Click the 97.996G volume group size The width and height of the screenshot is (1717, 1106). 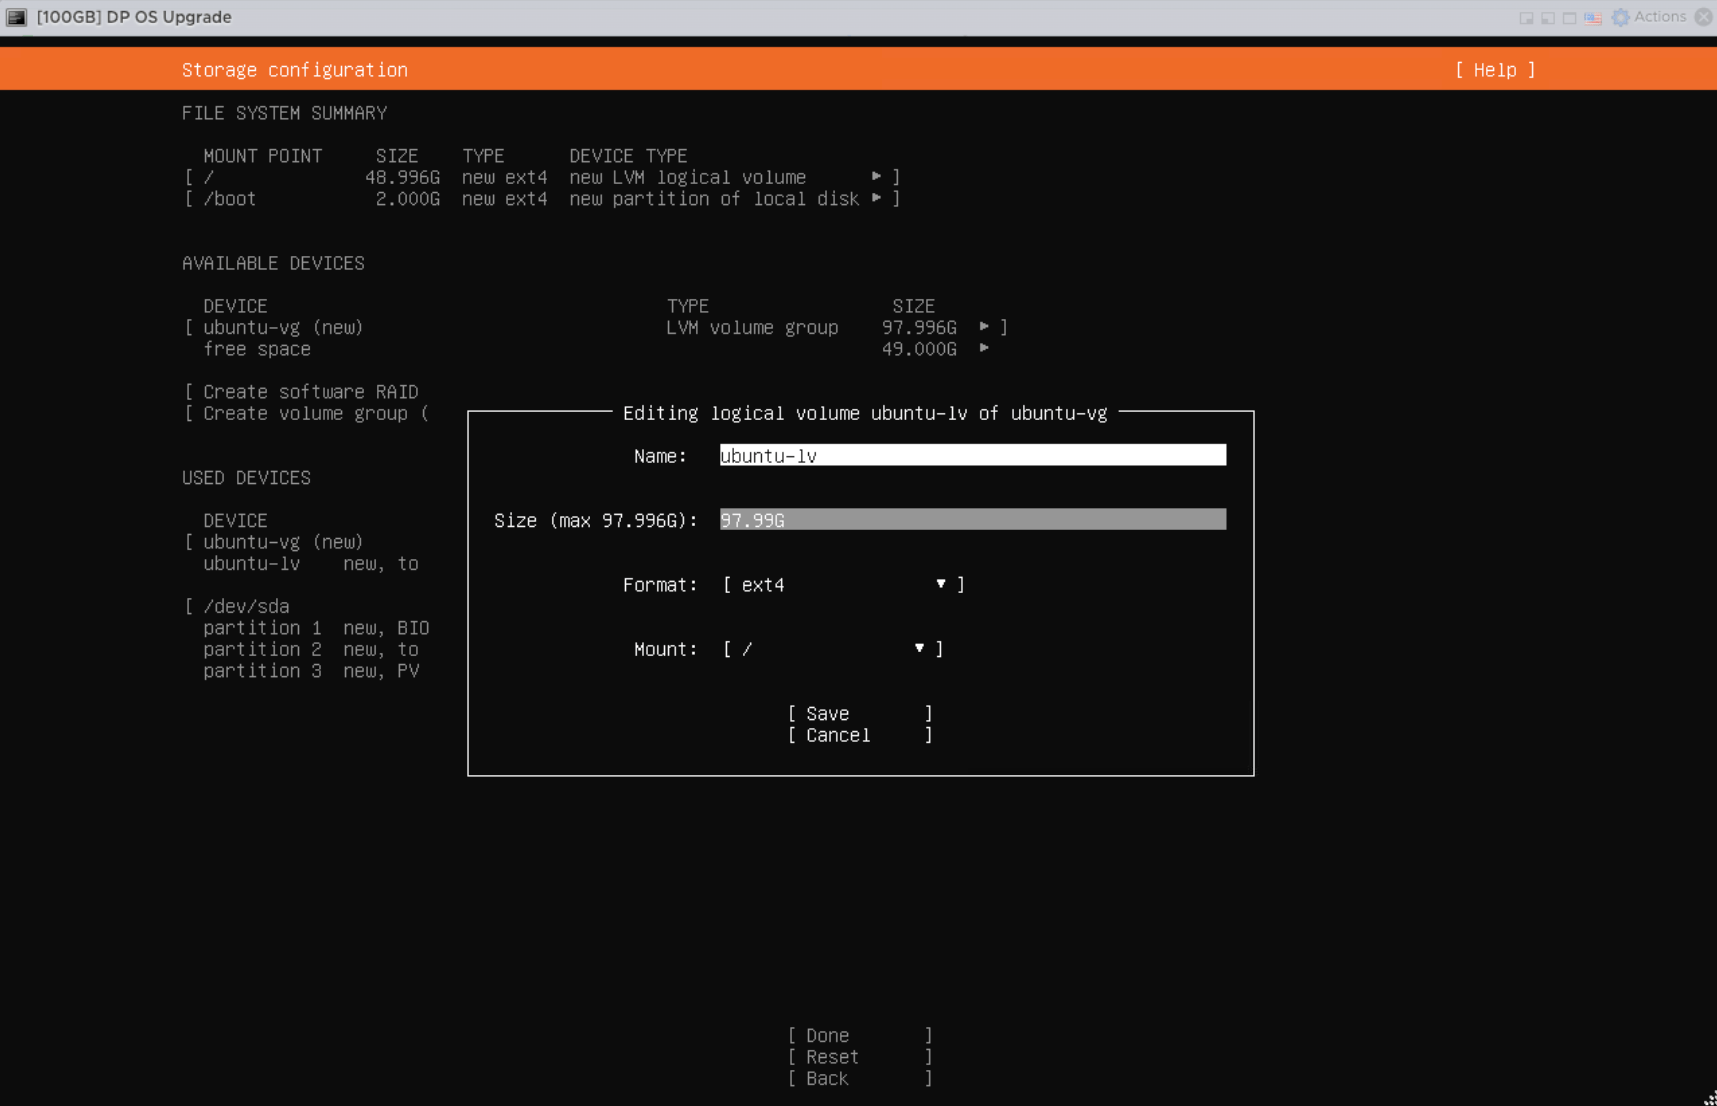point(919,327)
